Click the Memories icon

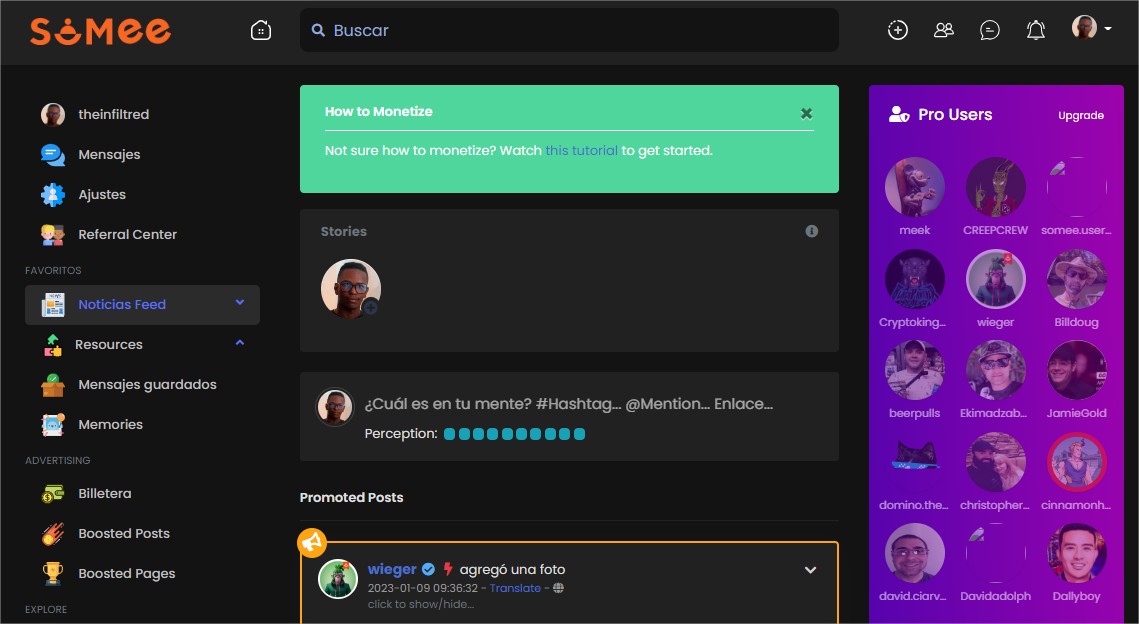[53, 424]
